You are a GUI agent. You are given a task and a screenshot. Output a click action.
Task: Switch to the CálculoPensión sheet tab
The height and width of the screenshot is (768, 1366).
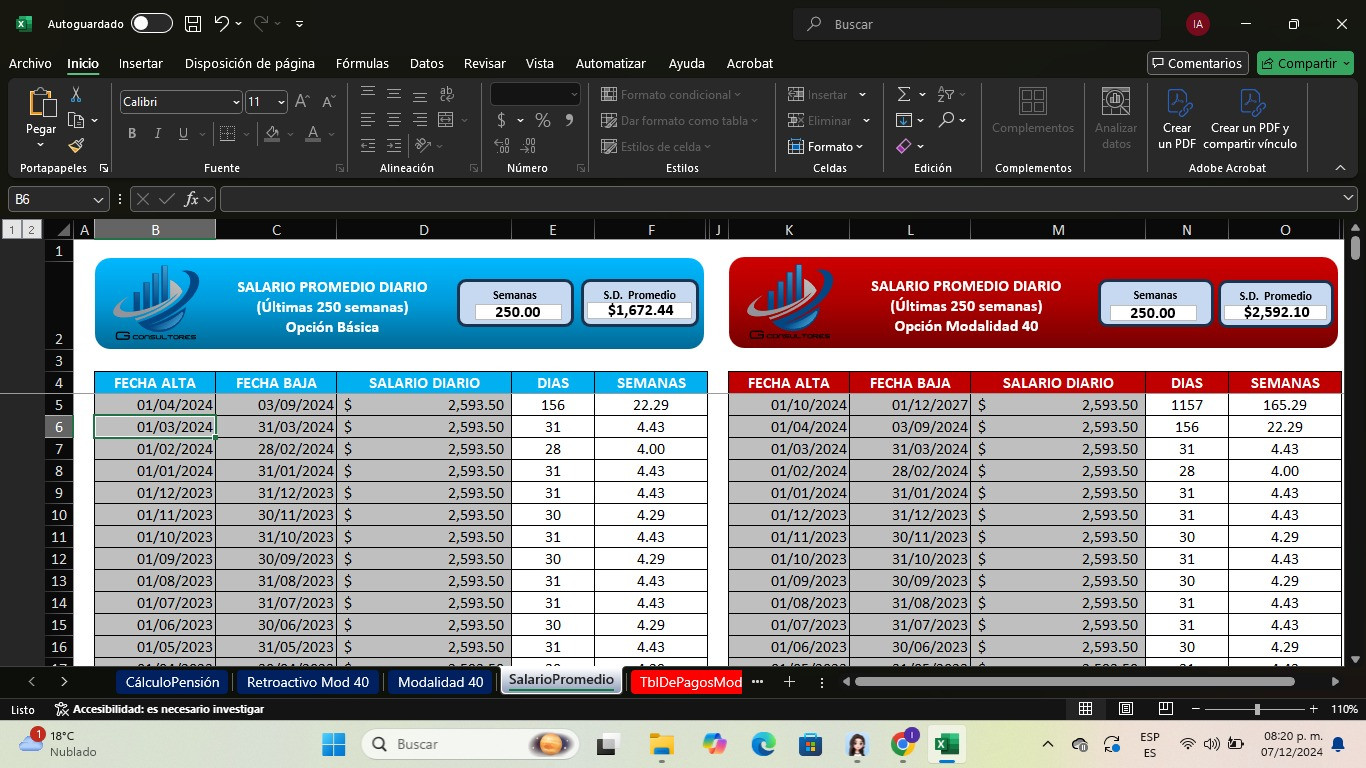[172, 682]
